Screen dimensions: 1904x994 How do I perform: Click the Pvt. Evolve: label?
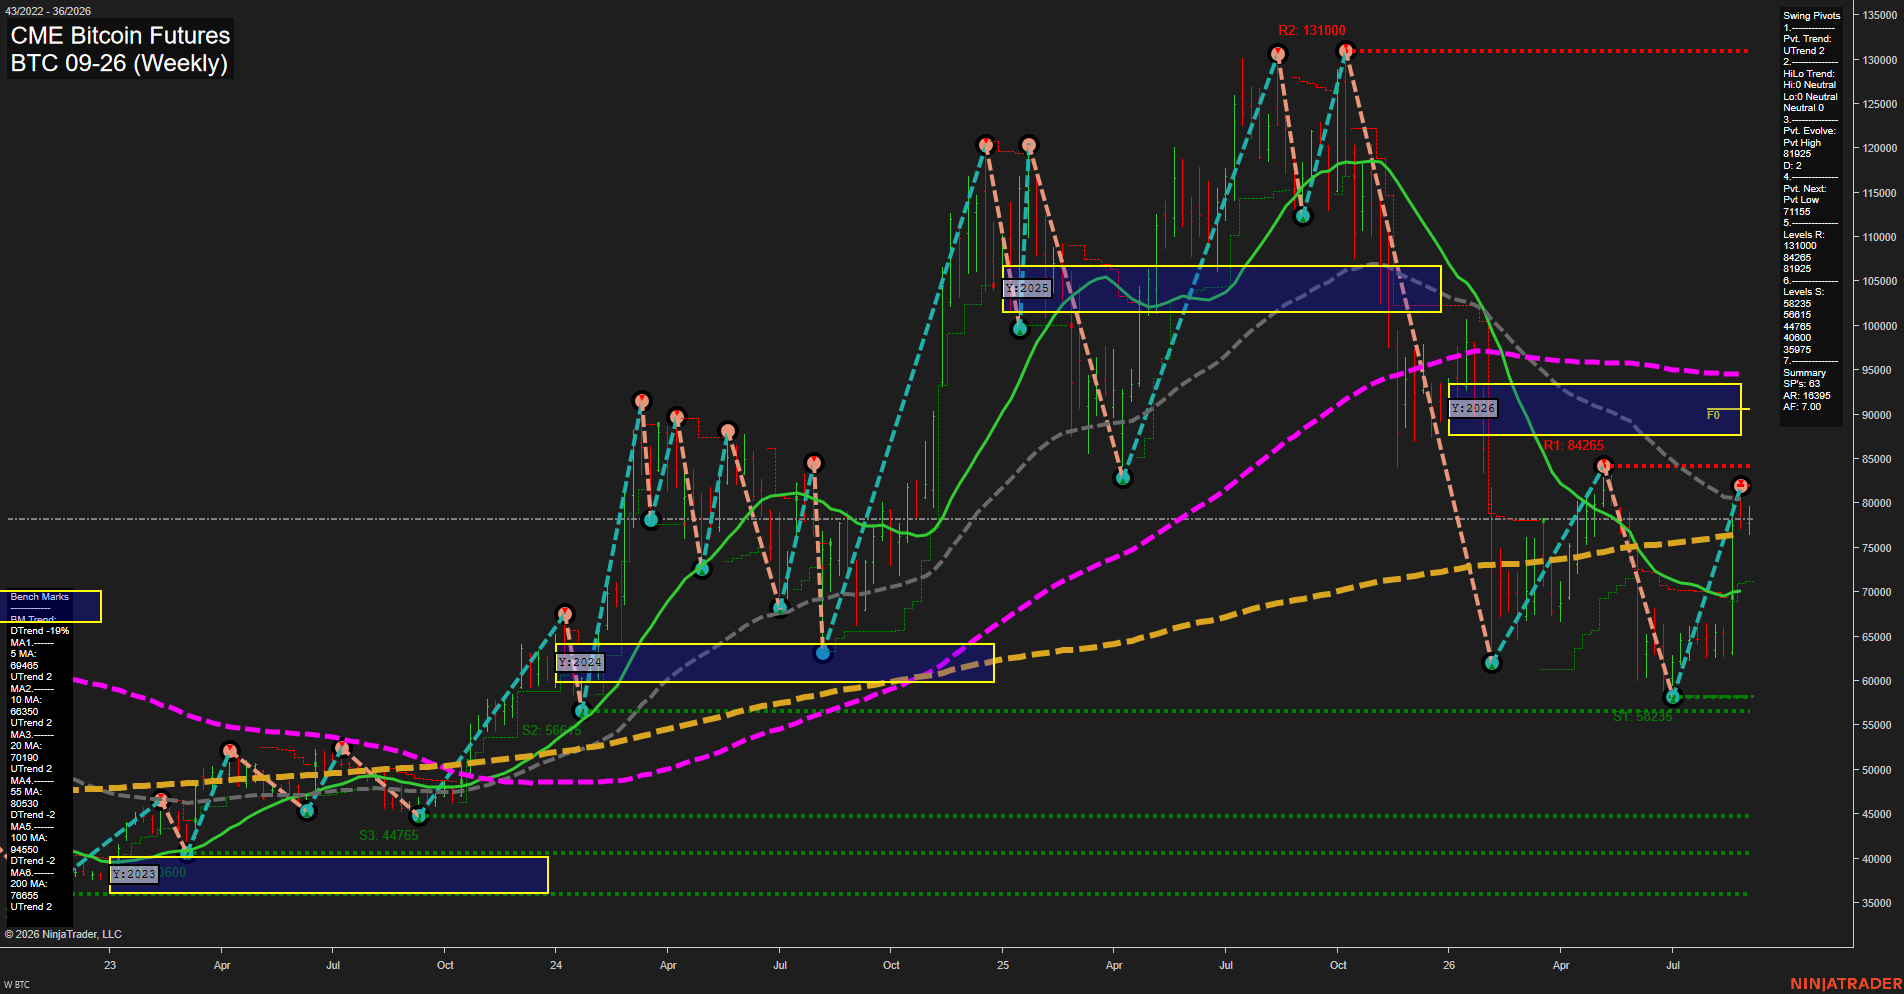1809,131
